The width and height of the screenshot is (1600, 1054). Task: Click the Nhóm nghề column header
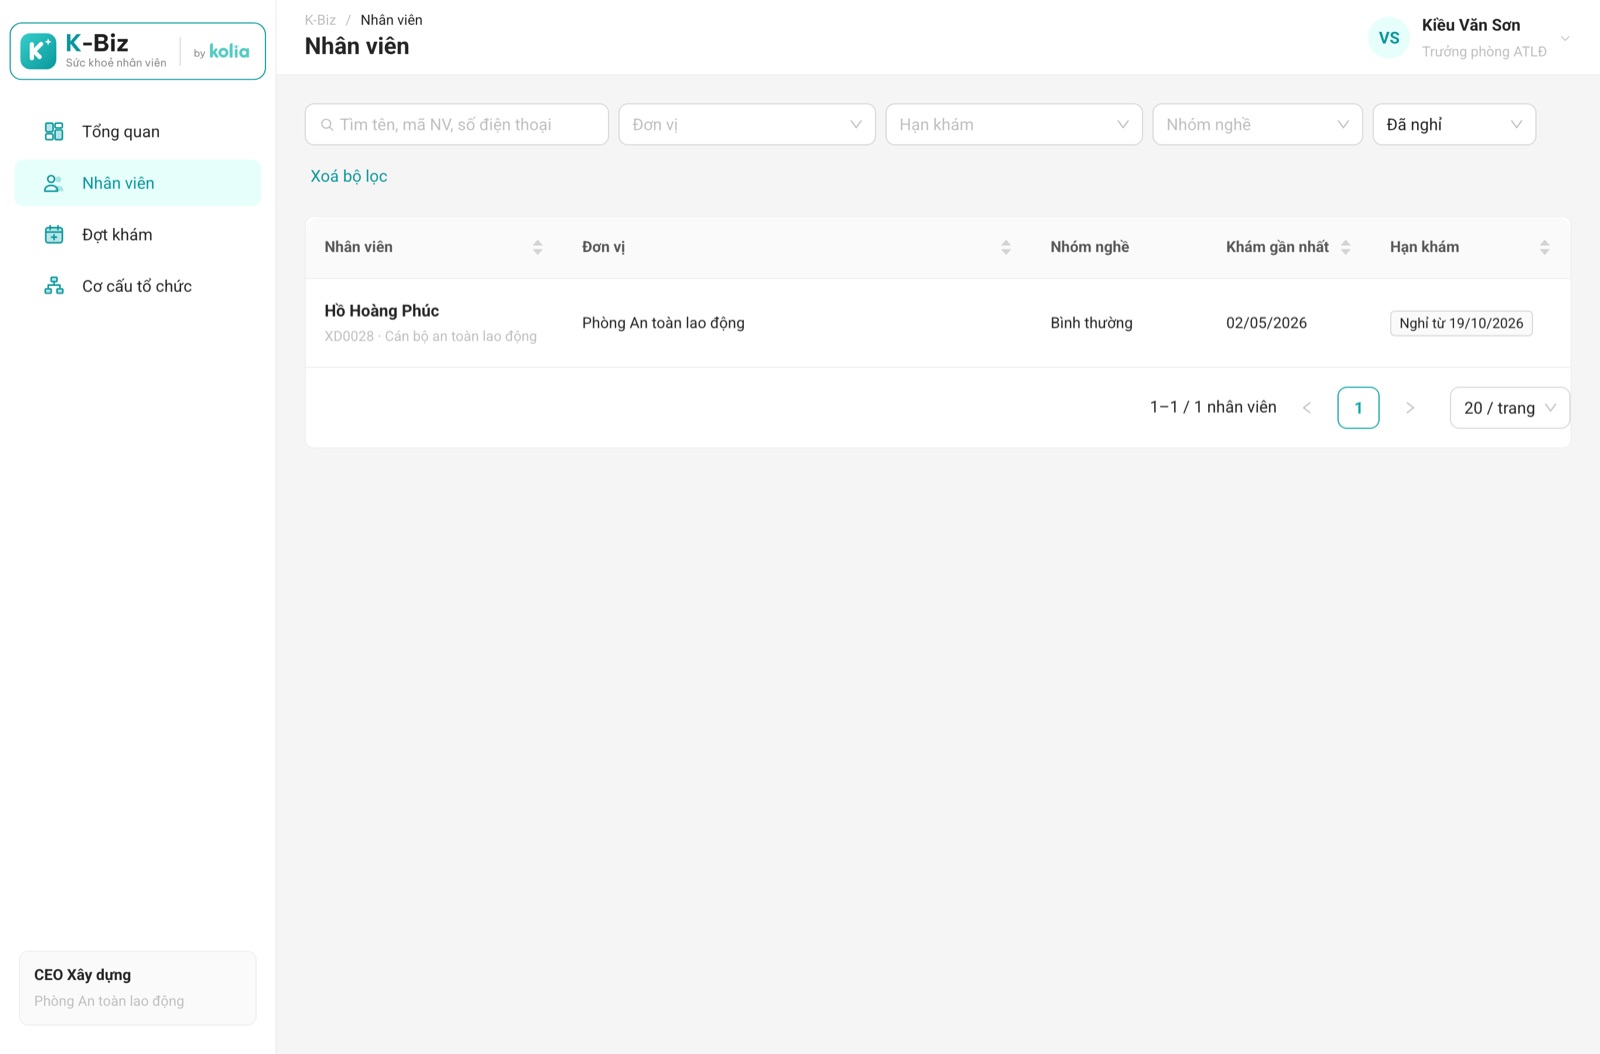(1089, 247)
